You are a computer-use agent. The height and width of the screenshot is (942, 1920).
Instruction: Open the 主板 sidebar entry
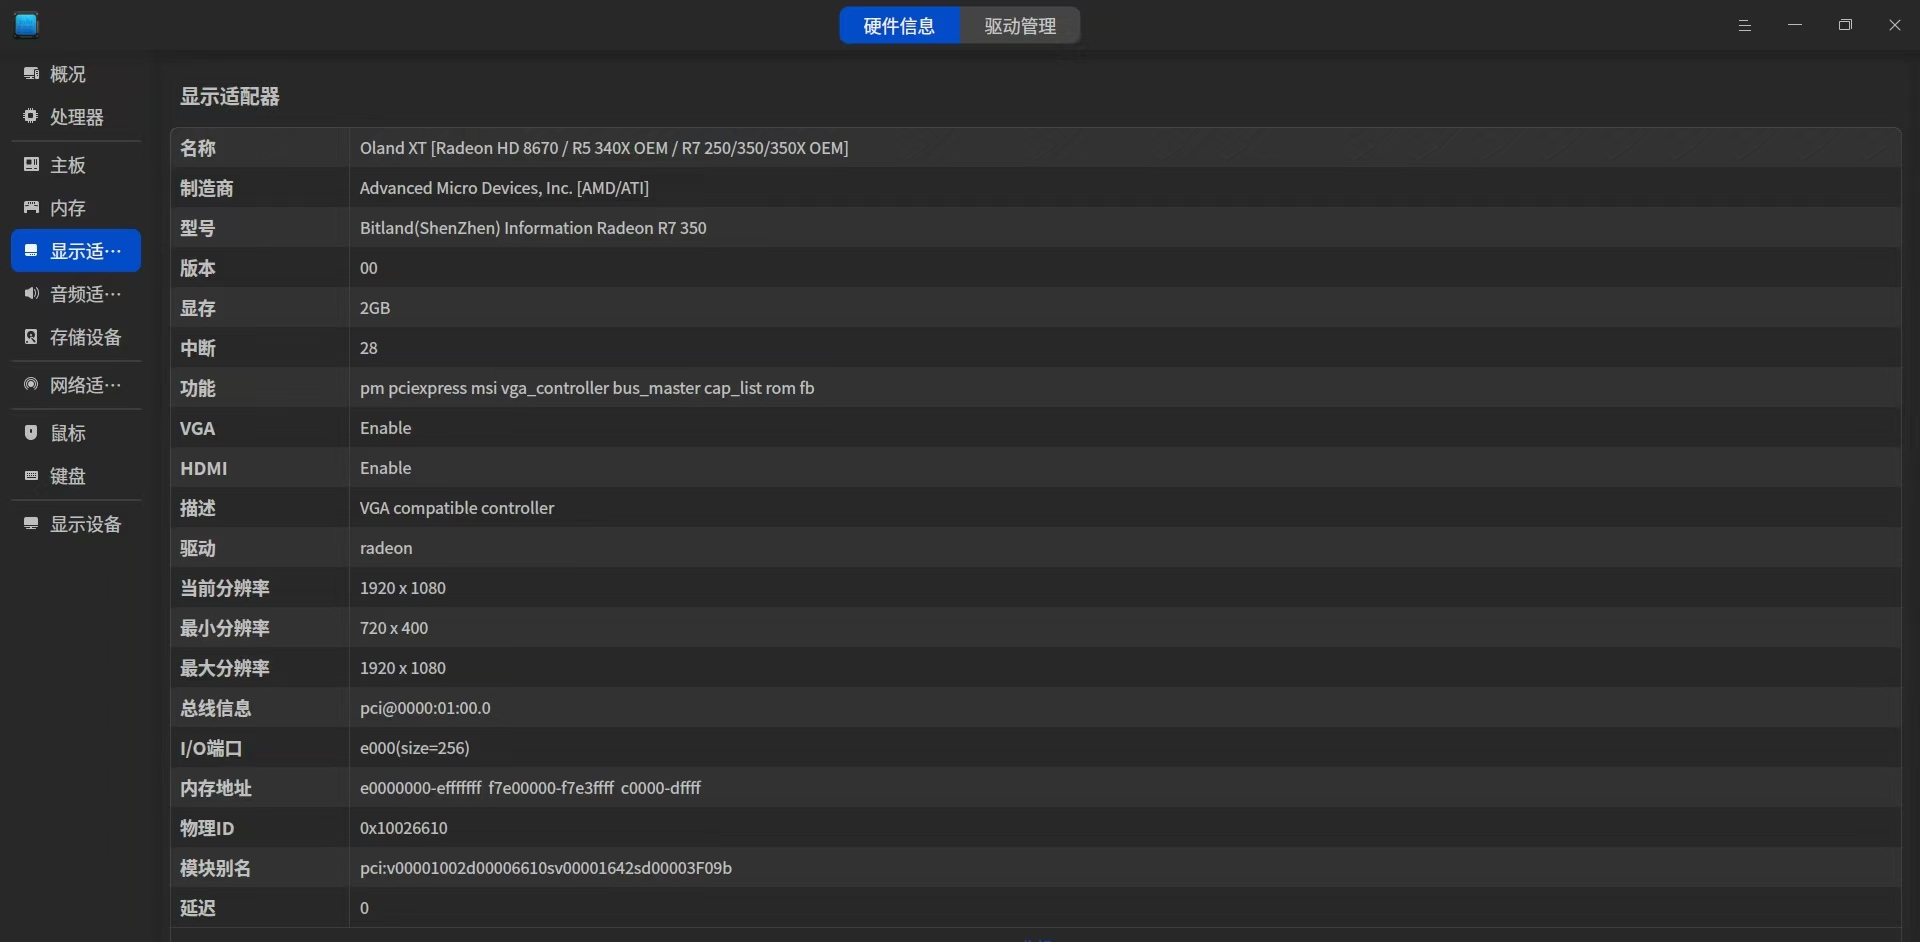click(x=76, y=165)
